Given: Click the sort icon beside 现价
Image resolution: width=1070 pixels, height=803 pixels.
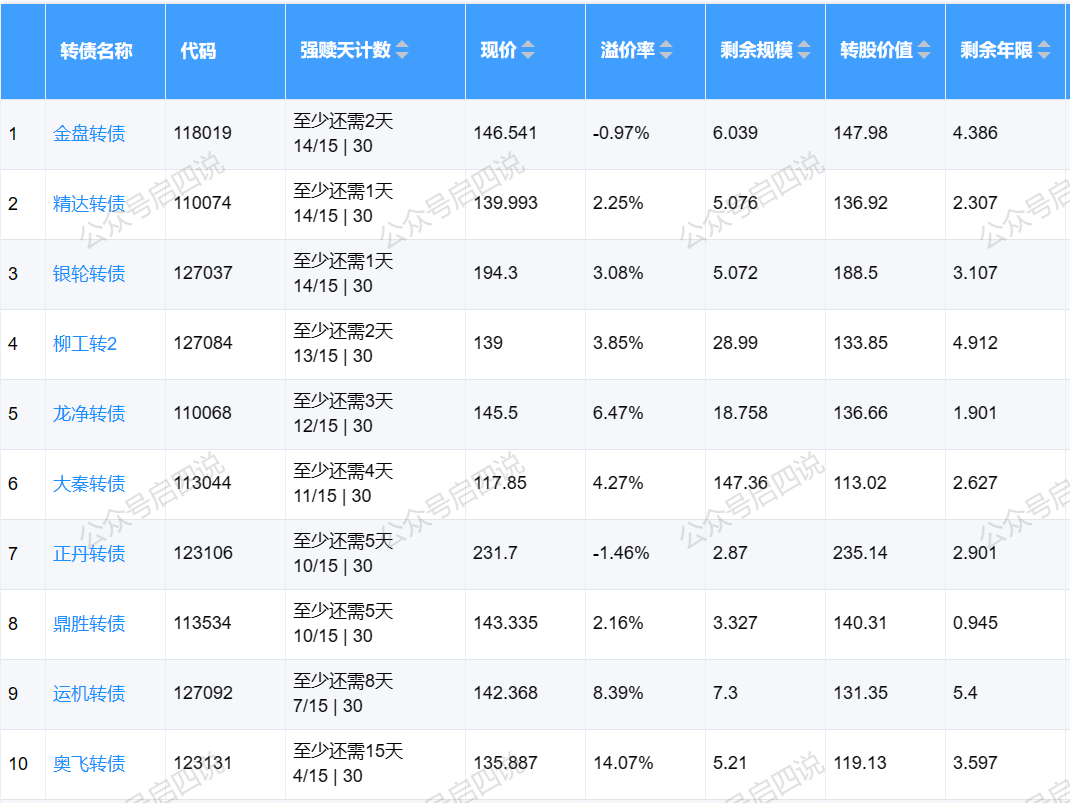Looking at the screenshot, I should coord(528,51).
